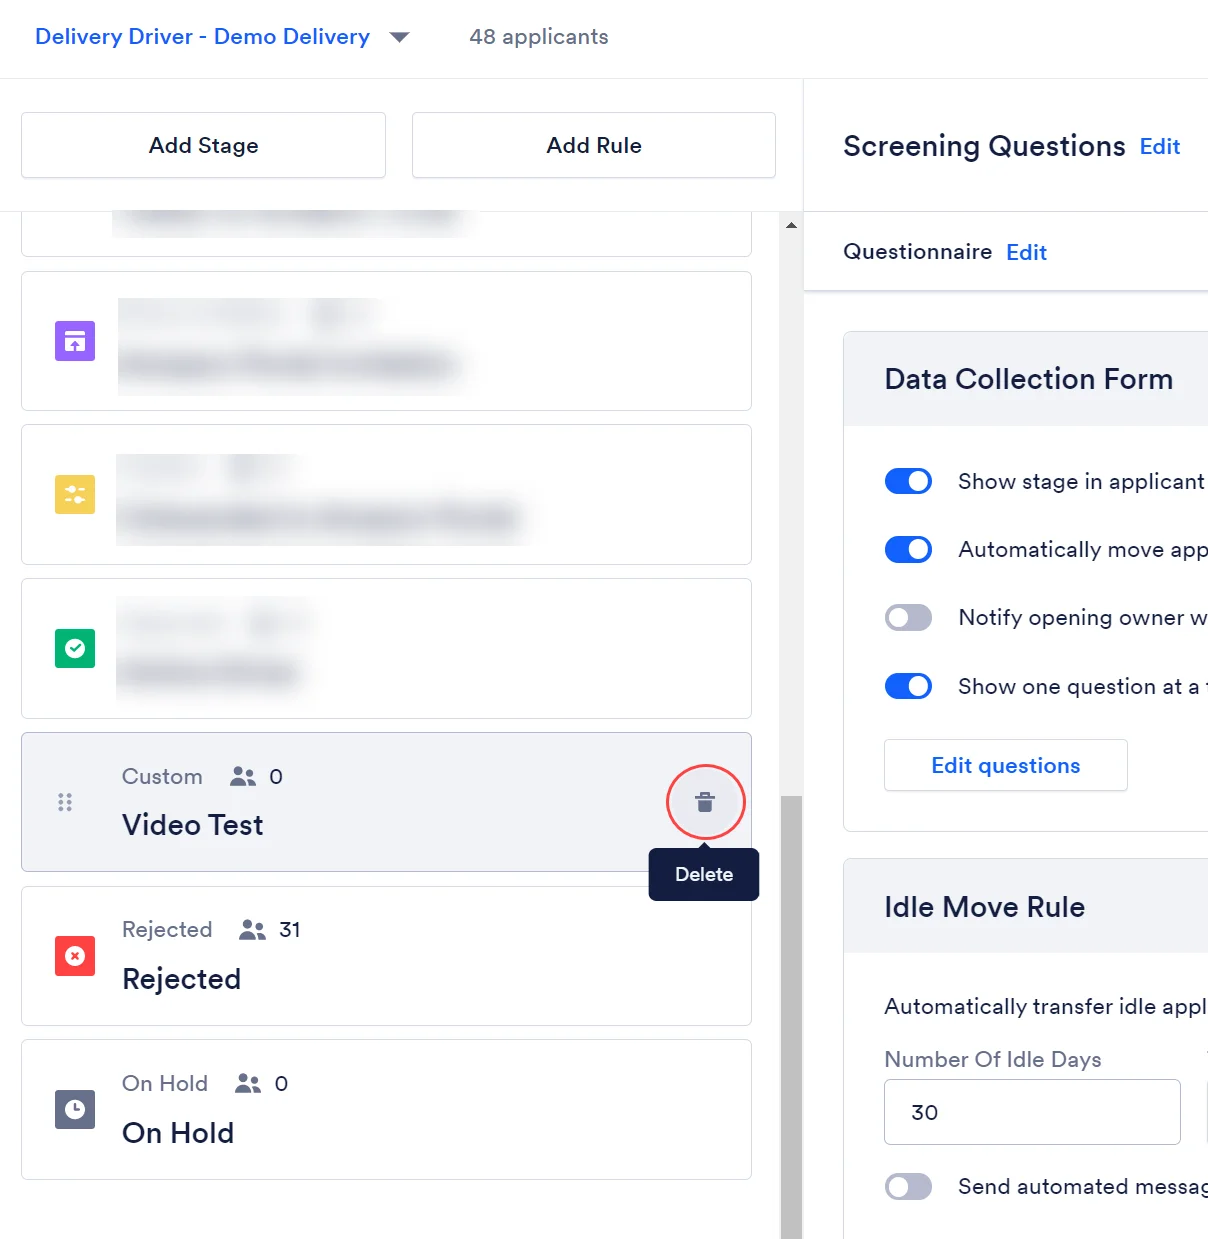Click the Data Collection Form heading
The height and width of the screenshot is (1239, 1208).
point(1029,379)
